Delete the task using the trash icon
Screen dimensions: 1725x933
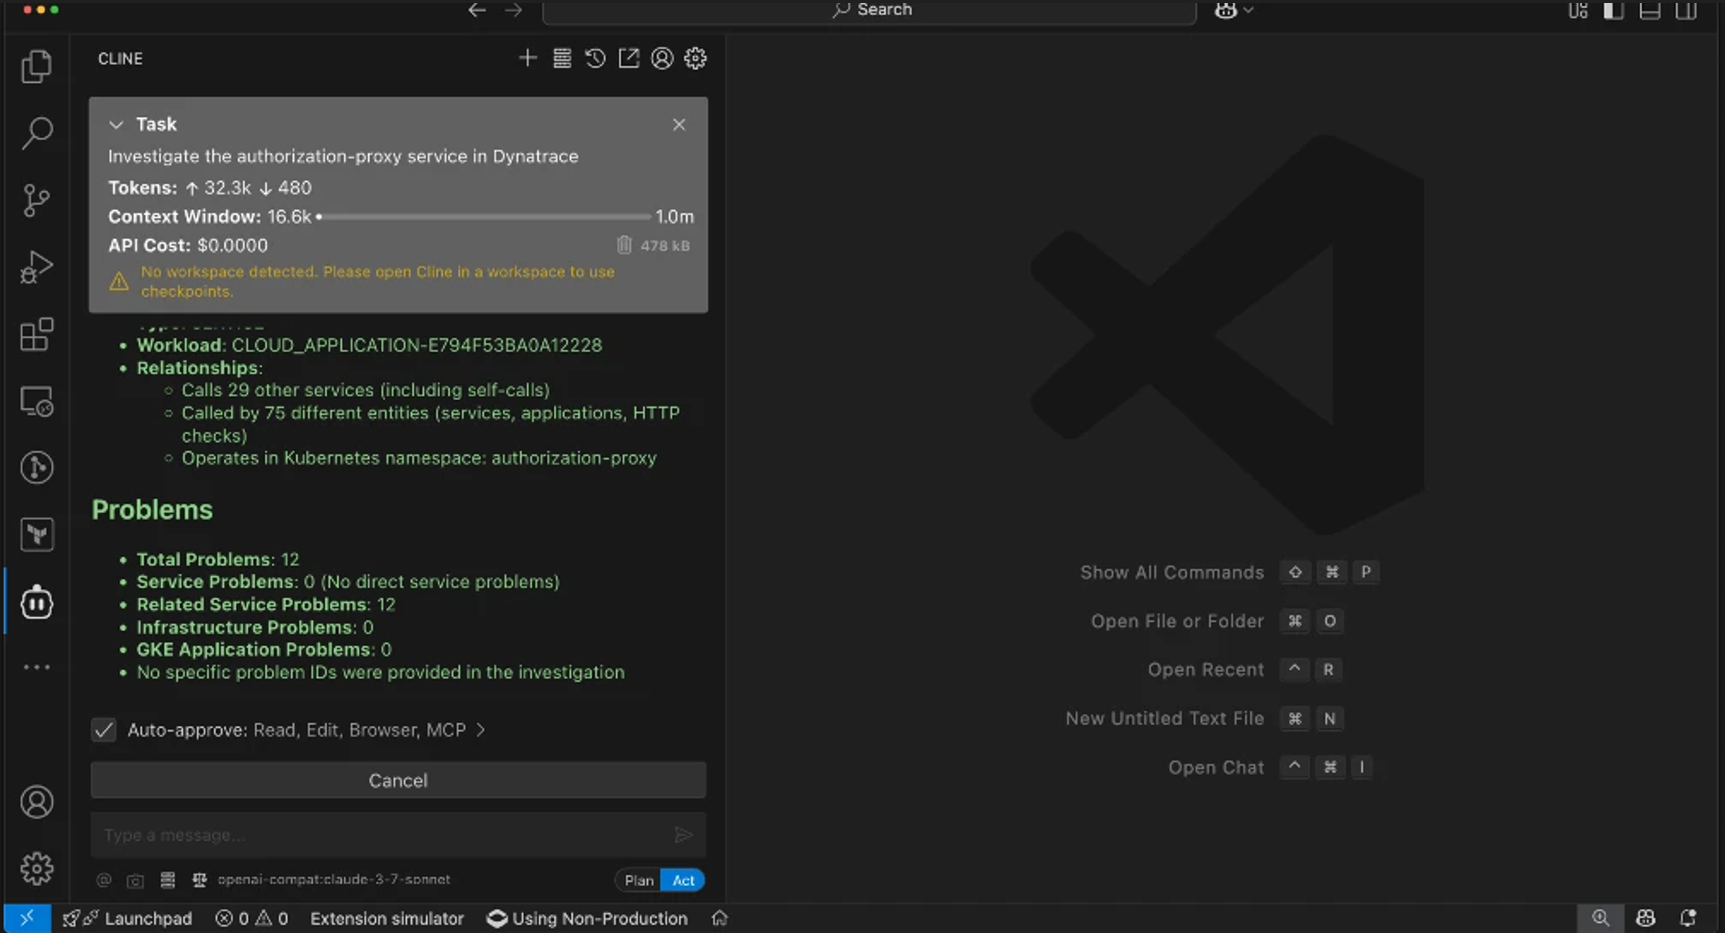(624, 245)
